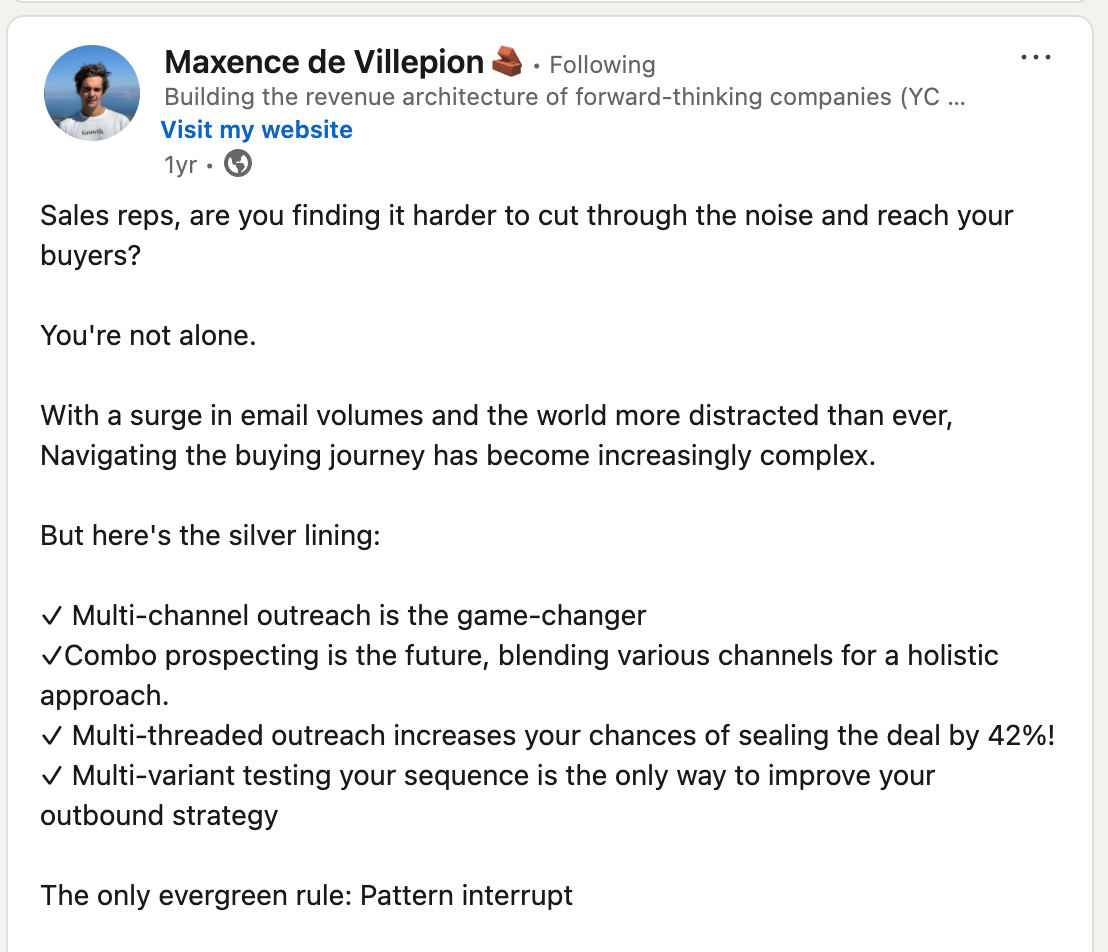Expand the truncated headline ellipsis after YC
This screenshot has width=1108, height=952.
pyautogui.click(x=956, y=98)
